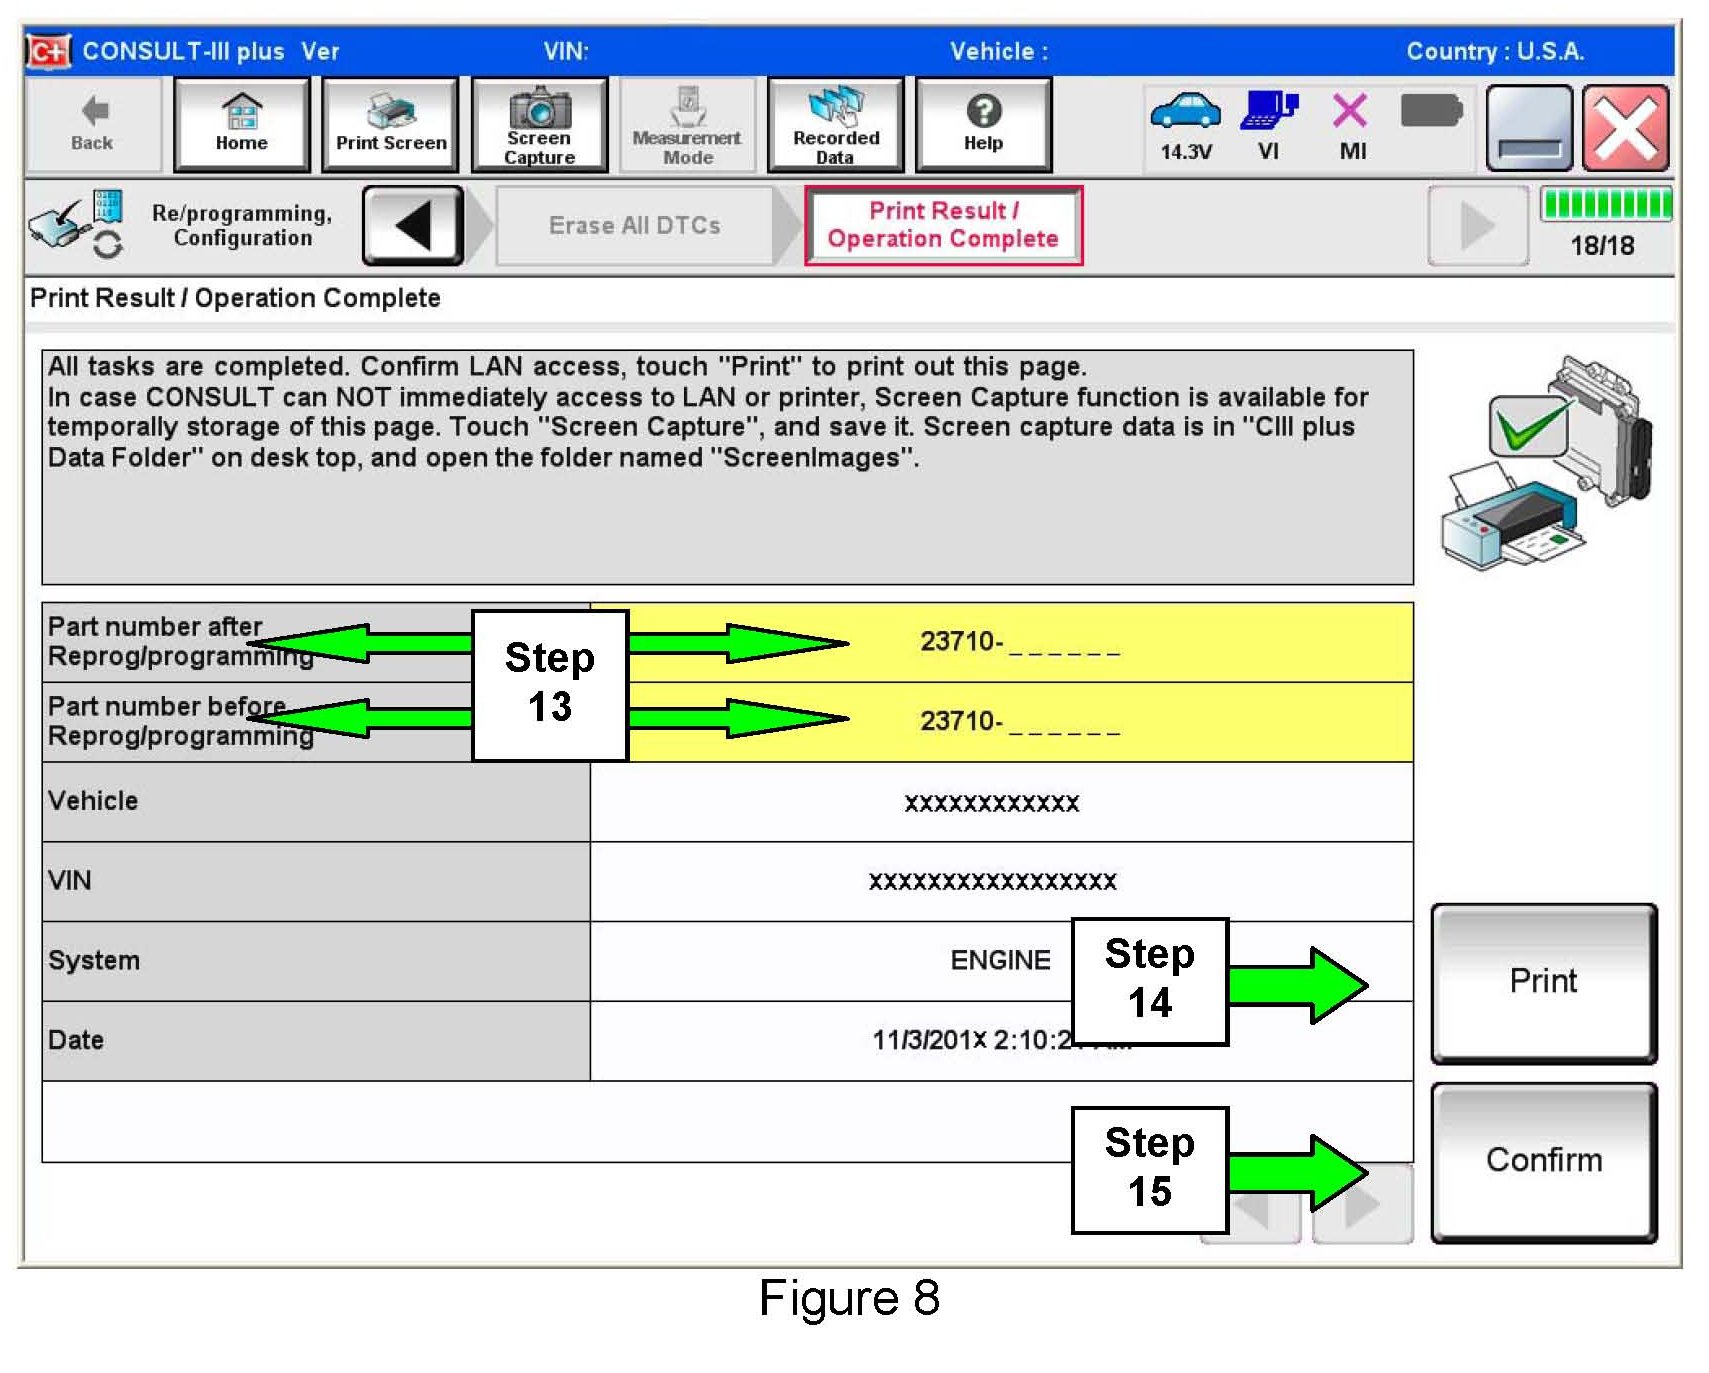
Task: Click the Home toolbar button
Action: point(241,125)
